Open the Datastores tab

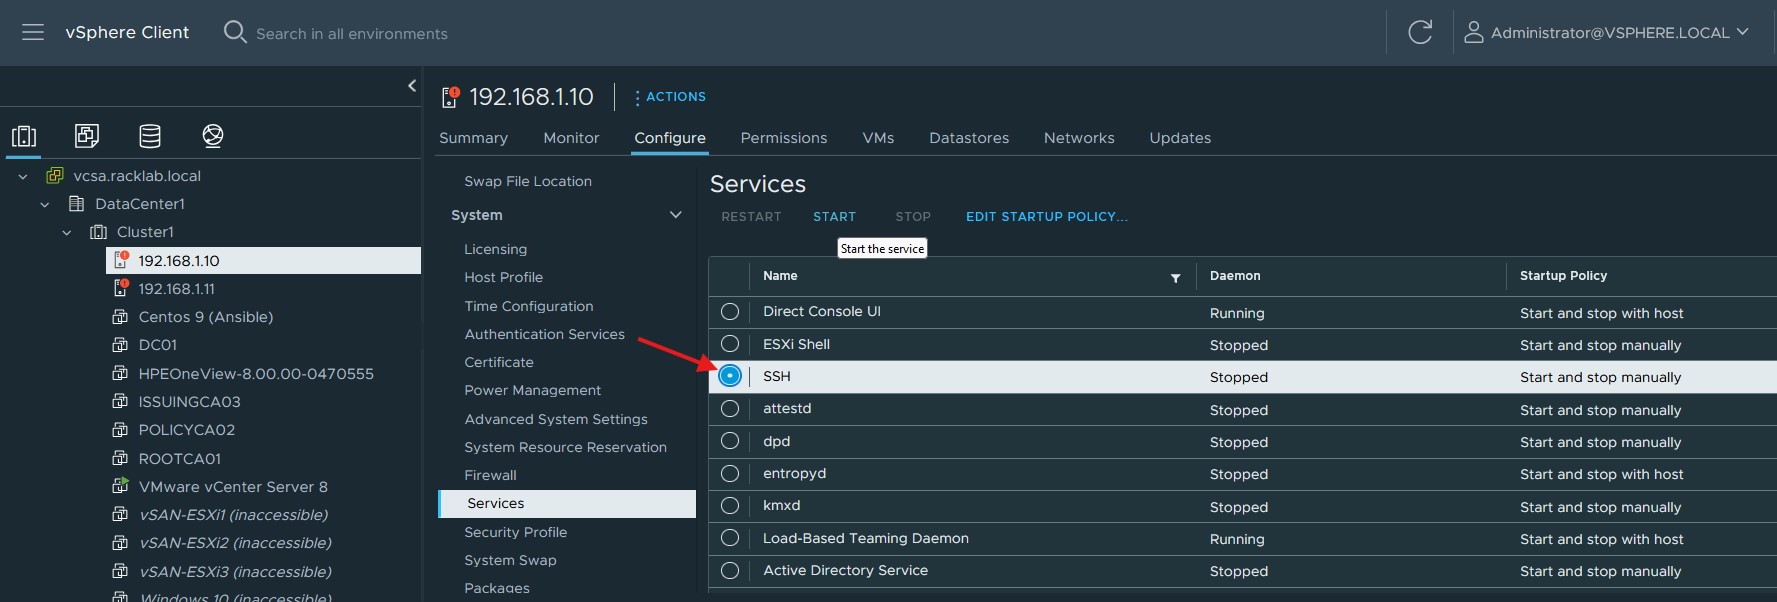pos(969,138)
